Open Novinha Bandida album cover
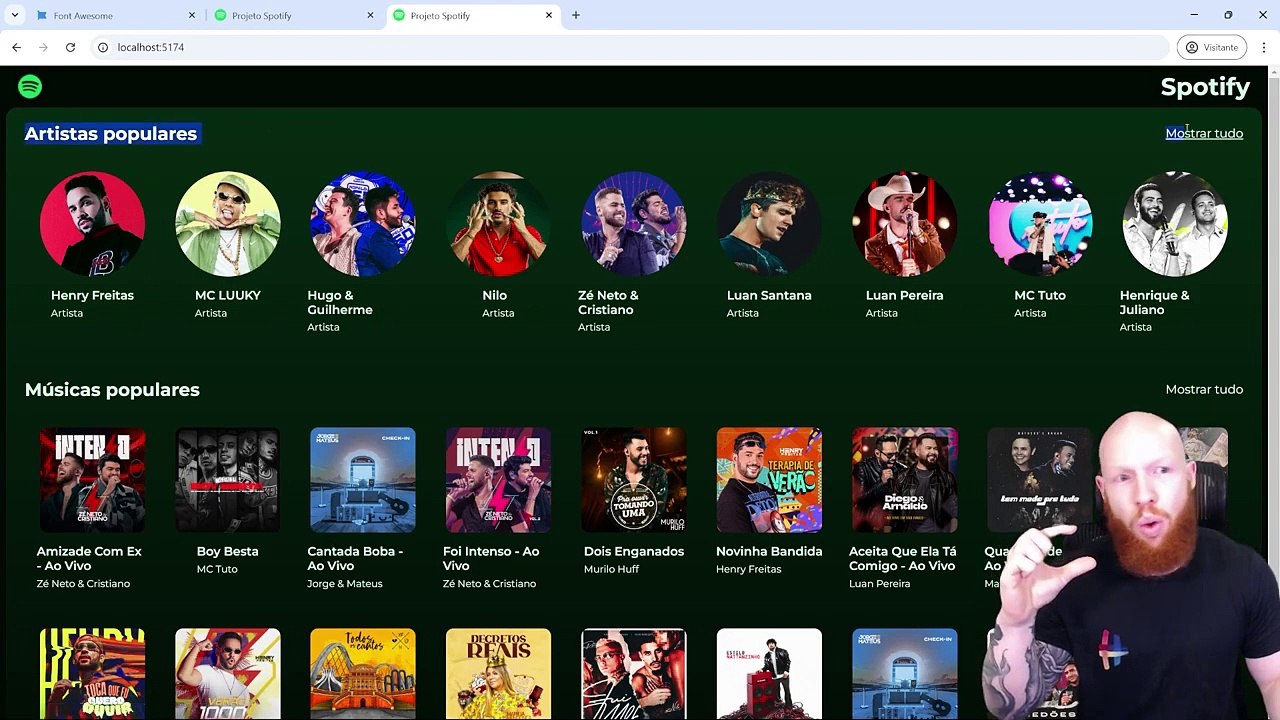This screenshot has height=720, width=1280. click(x=769, y=480)
